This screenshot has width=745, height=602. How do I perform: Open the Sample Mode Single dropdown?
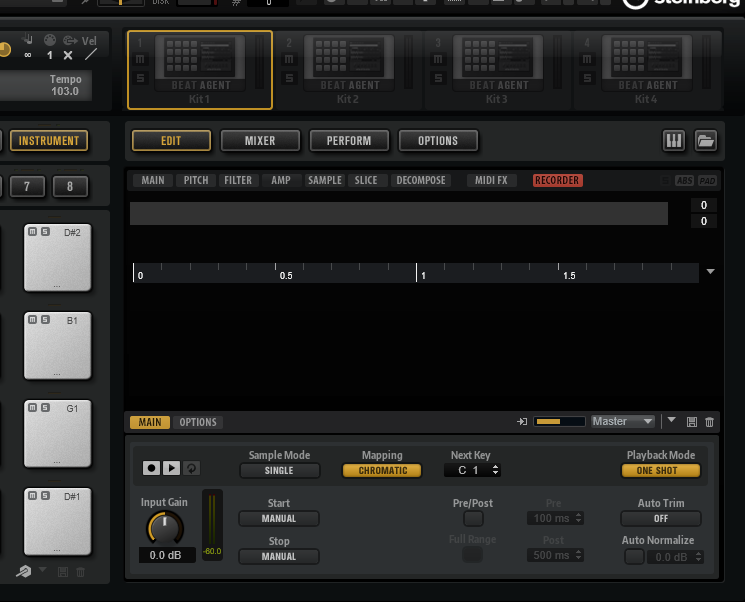(x=279, y=471)
